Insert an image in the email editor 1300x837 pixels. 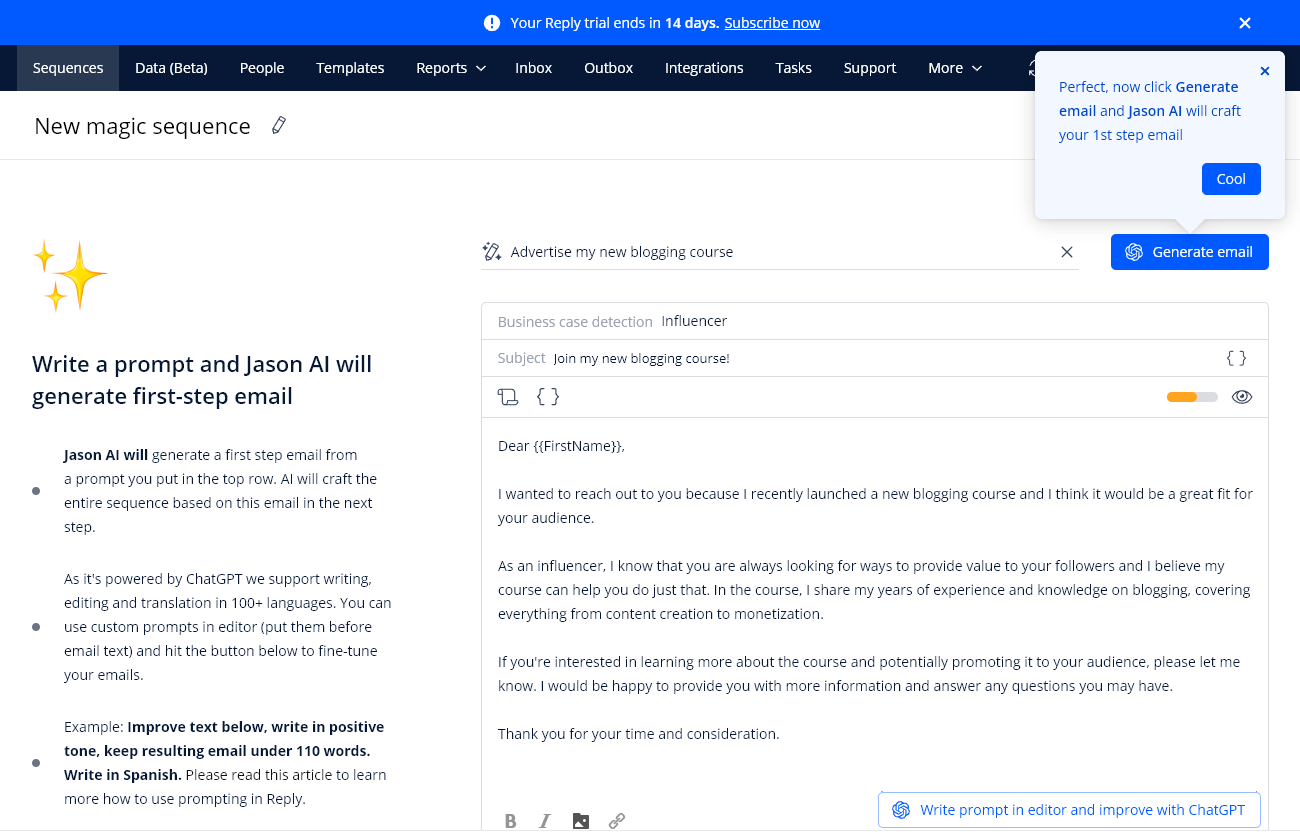[x=581, y=820]
